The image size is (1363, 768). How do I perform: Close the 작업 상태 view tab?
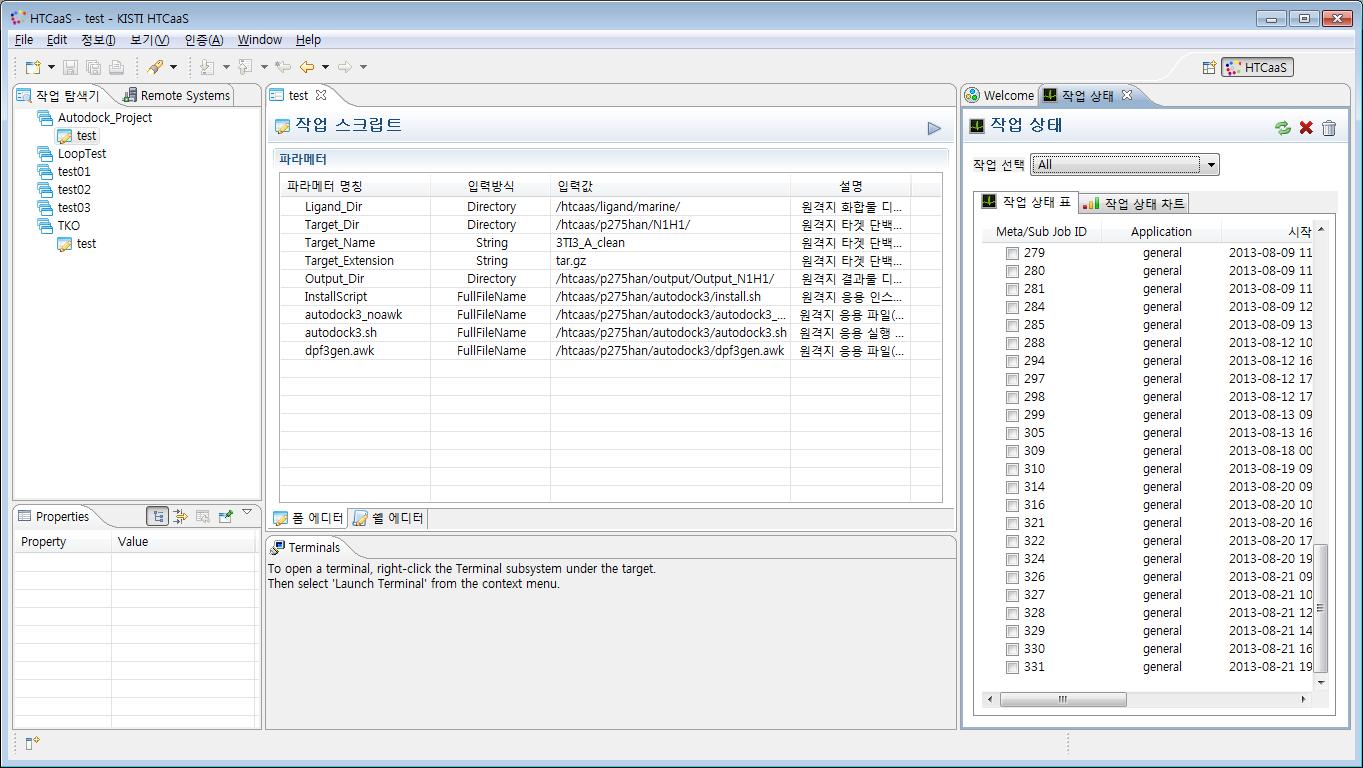[x=1126, y=95]
